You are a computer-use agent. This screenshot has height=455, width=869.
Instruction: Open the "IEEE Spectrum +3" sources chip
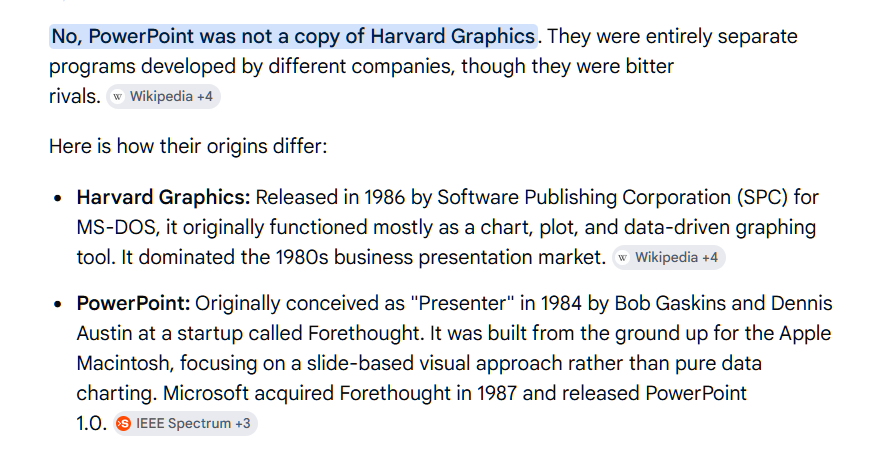click(x=185, y=423)
